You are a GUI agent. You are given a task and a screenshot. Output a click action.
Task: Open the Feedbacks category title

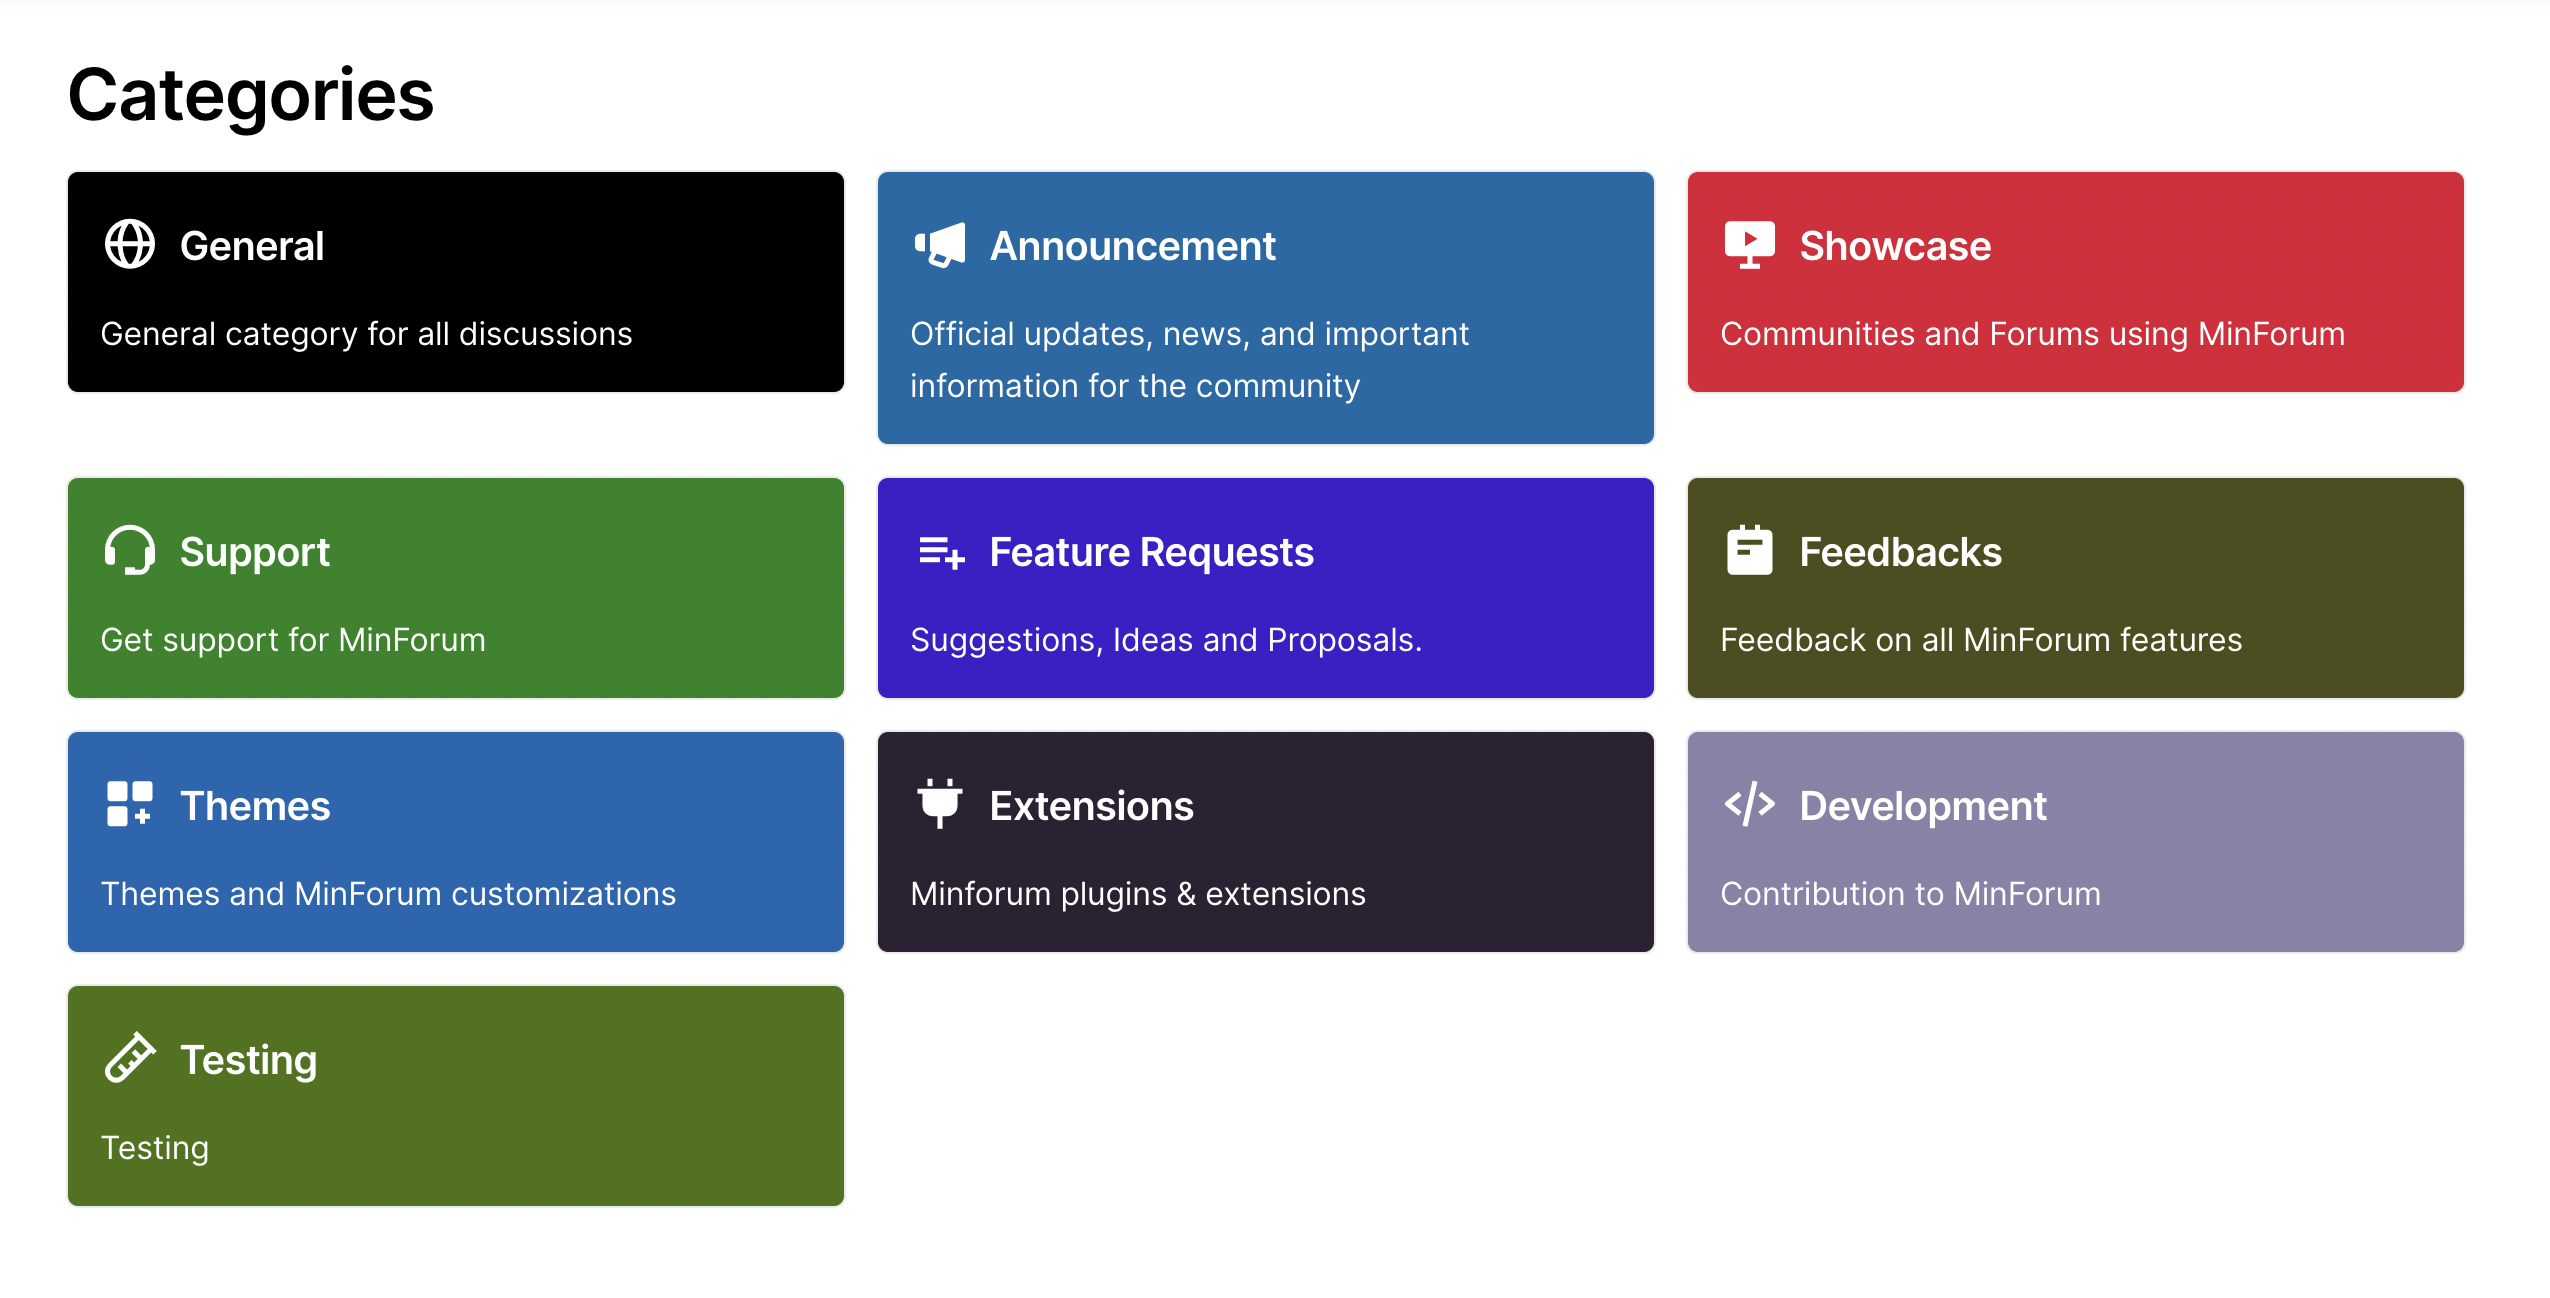pyautogui.click(x=1901, y=552)
